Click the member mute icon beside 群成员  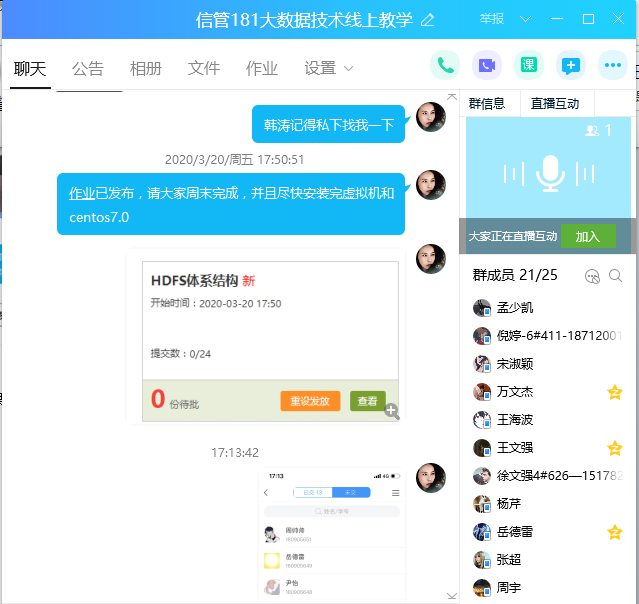592,276
